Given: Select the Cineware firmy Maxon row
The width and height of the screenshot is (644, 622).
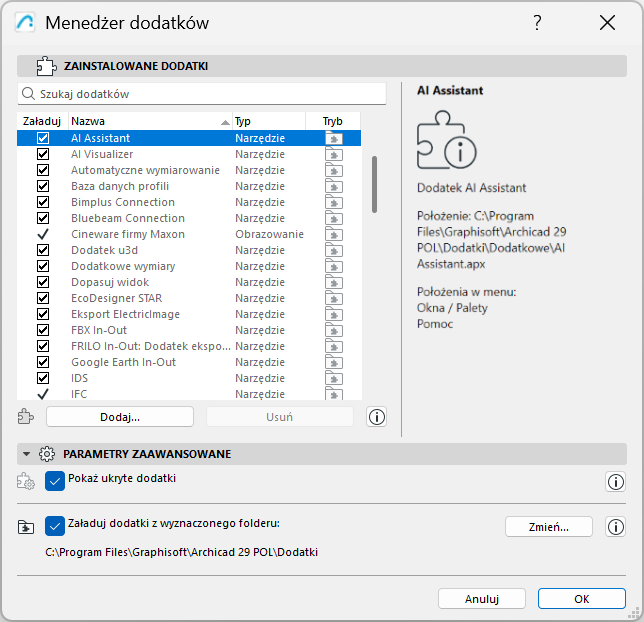Looking at the screenshot, I should pos(189,234).
